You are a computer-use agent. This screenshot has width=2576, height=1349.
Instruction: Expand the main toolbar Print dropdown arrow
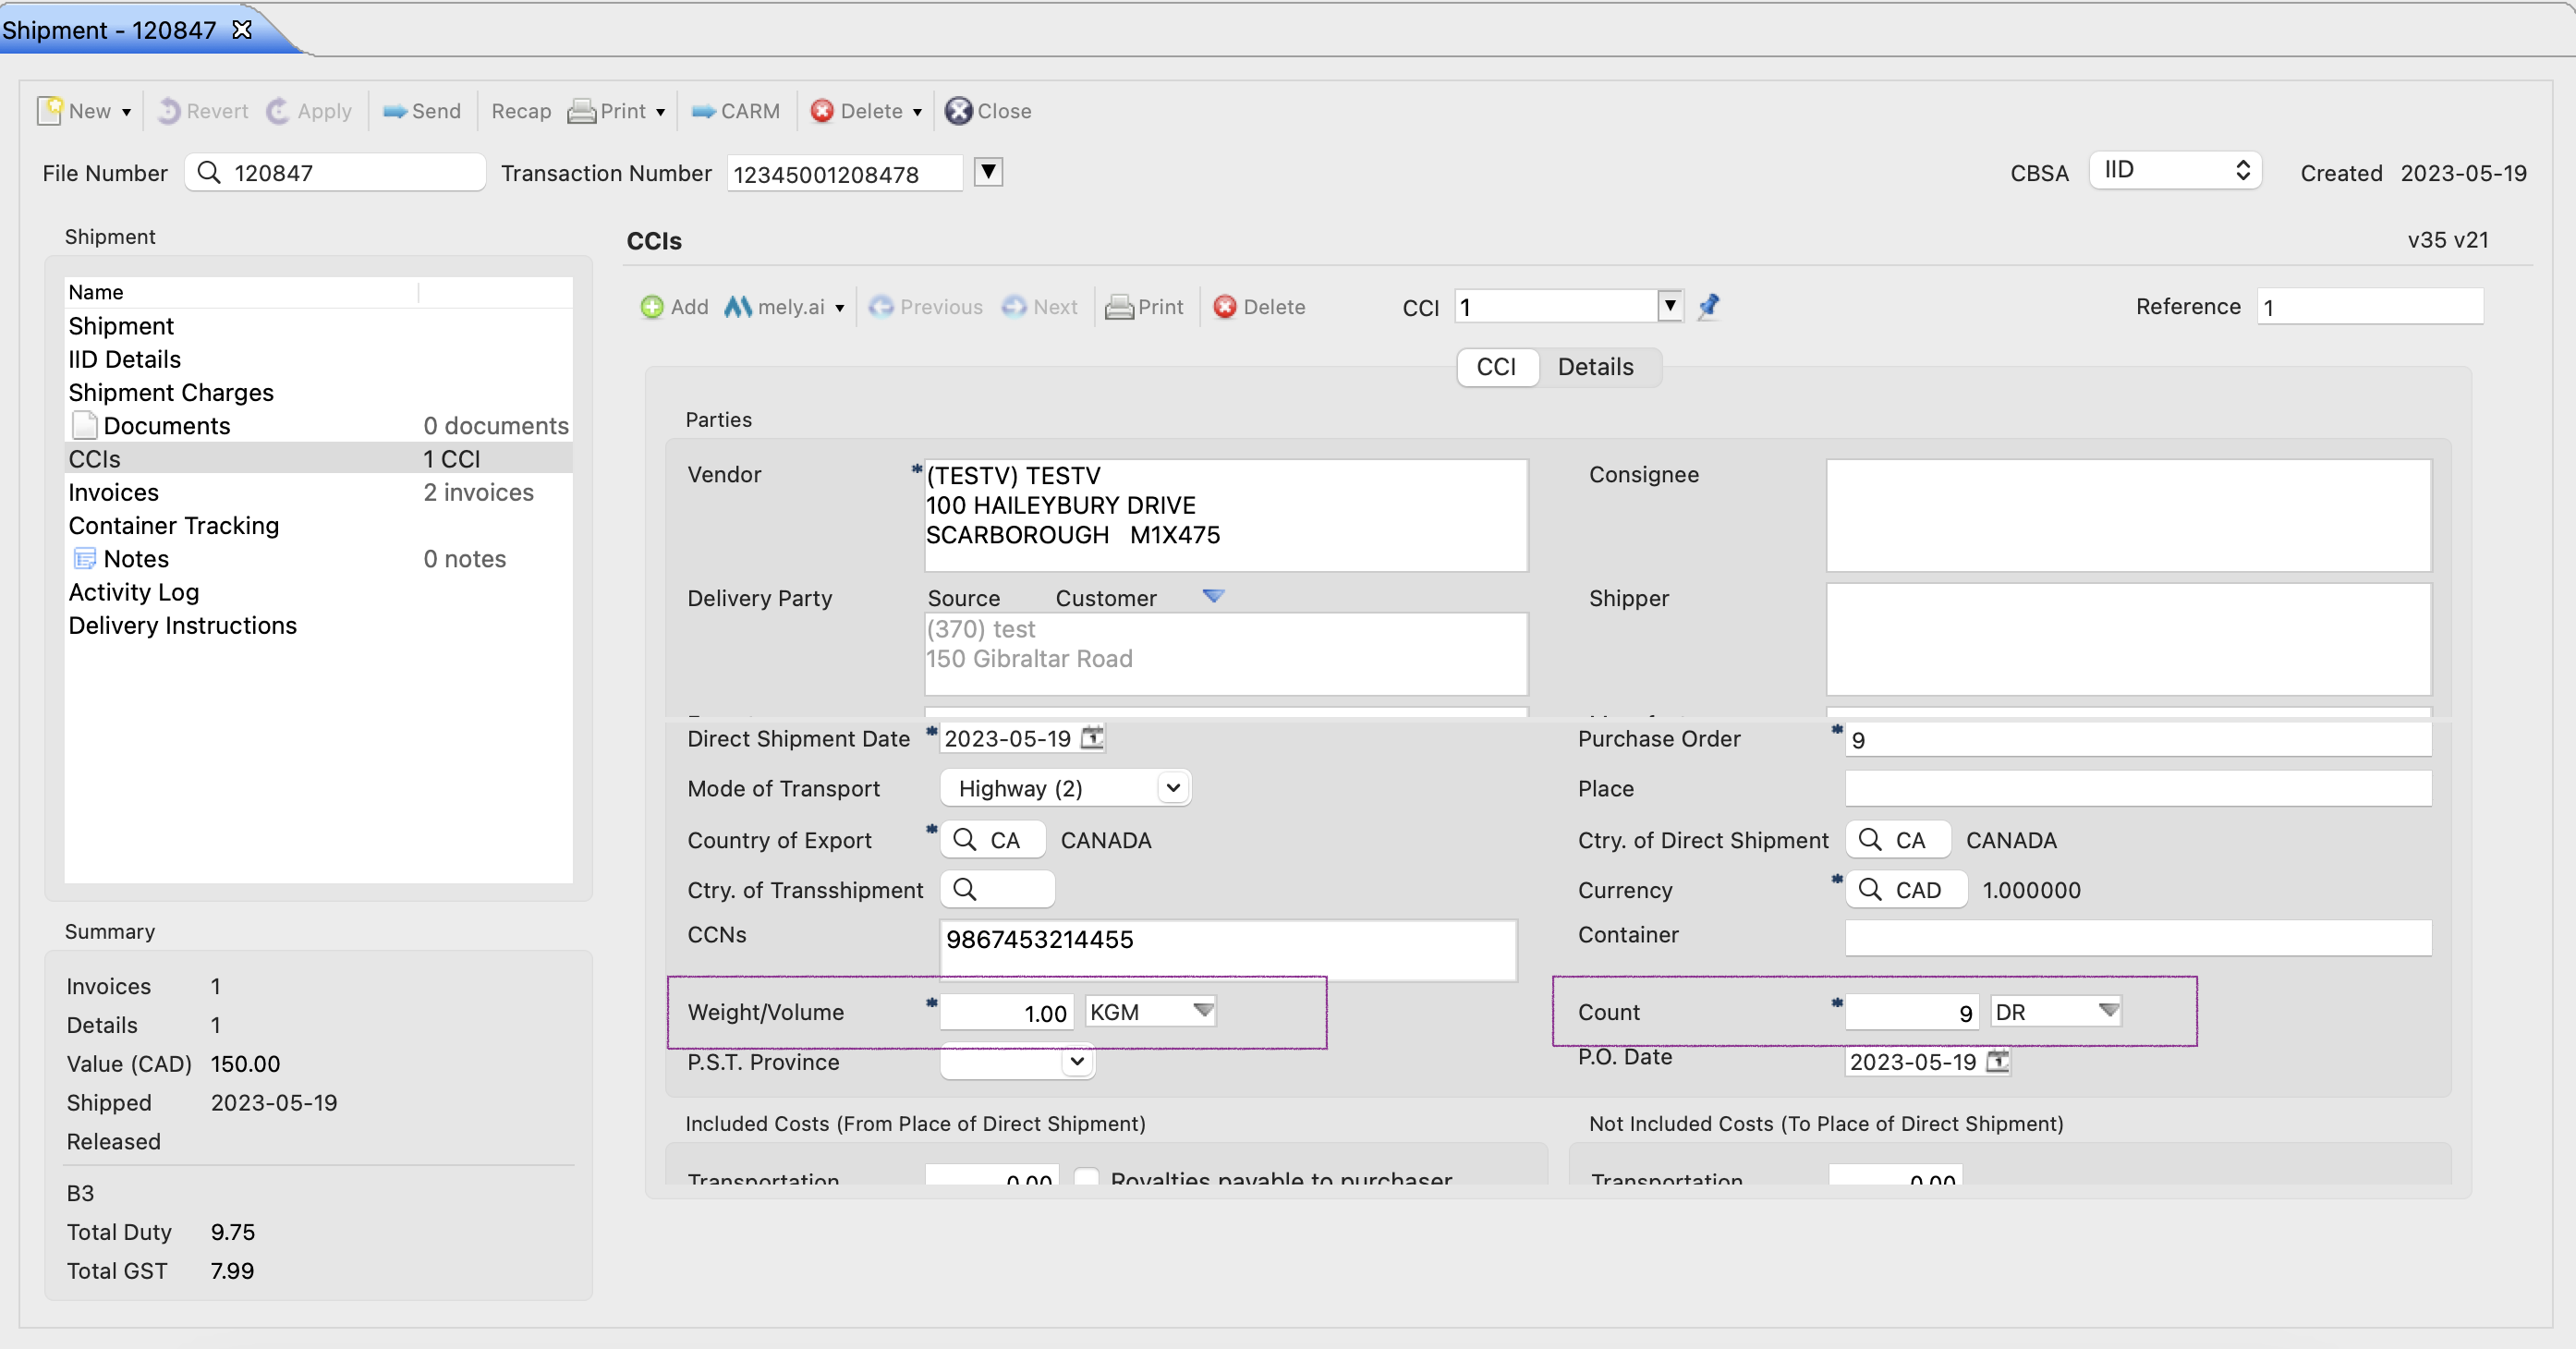click(x=661, y=112)
